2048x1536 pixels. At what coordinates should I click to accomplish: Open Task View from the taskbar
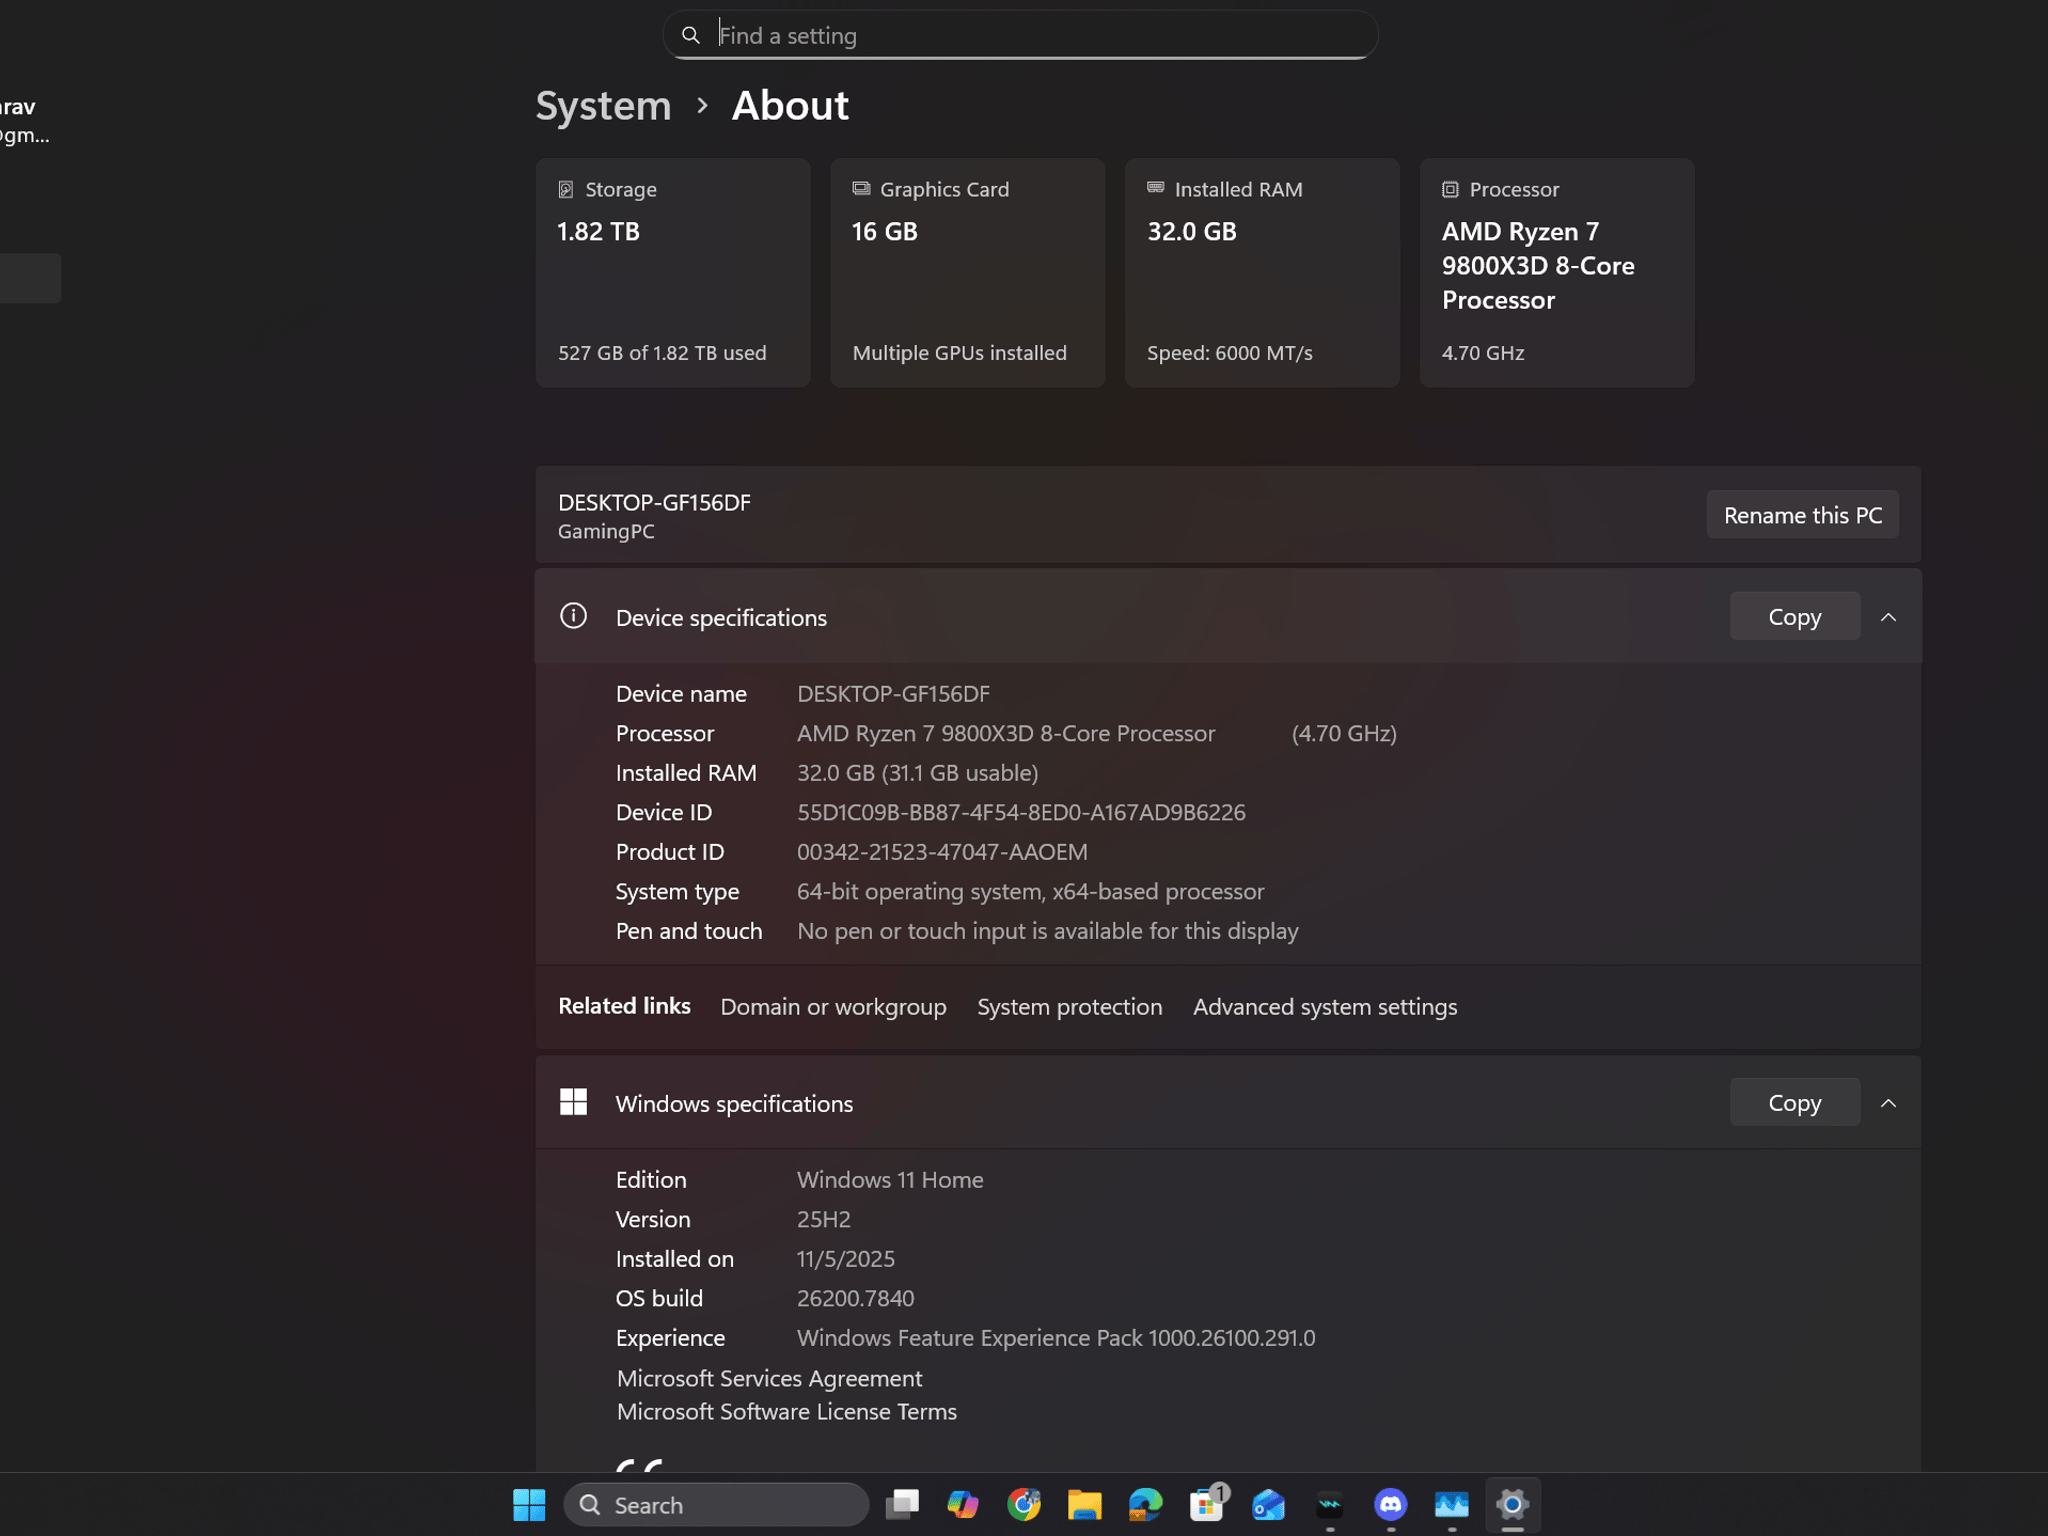pos(902,1505)
